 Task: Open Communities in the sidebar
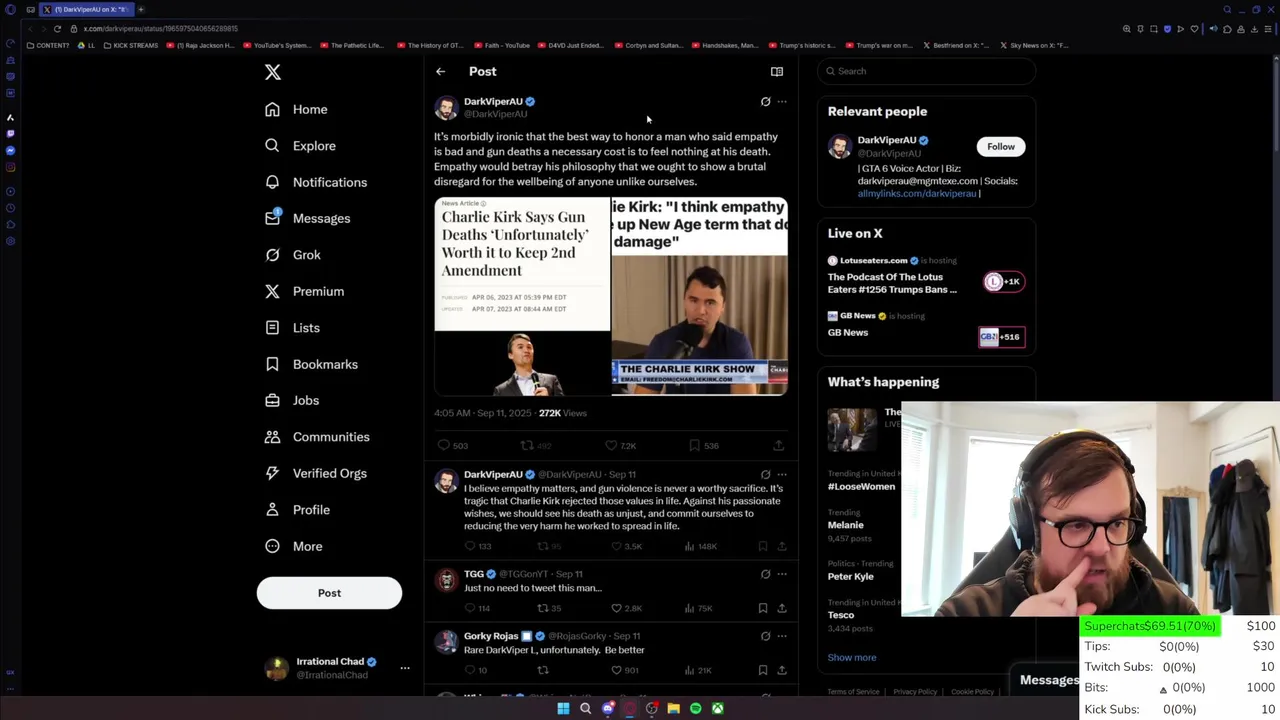317,437
